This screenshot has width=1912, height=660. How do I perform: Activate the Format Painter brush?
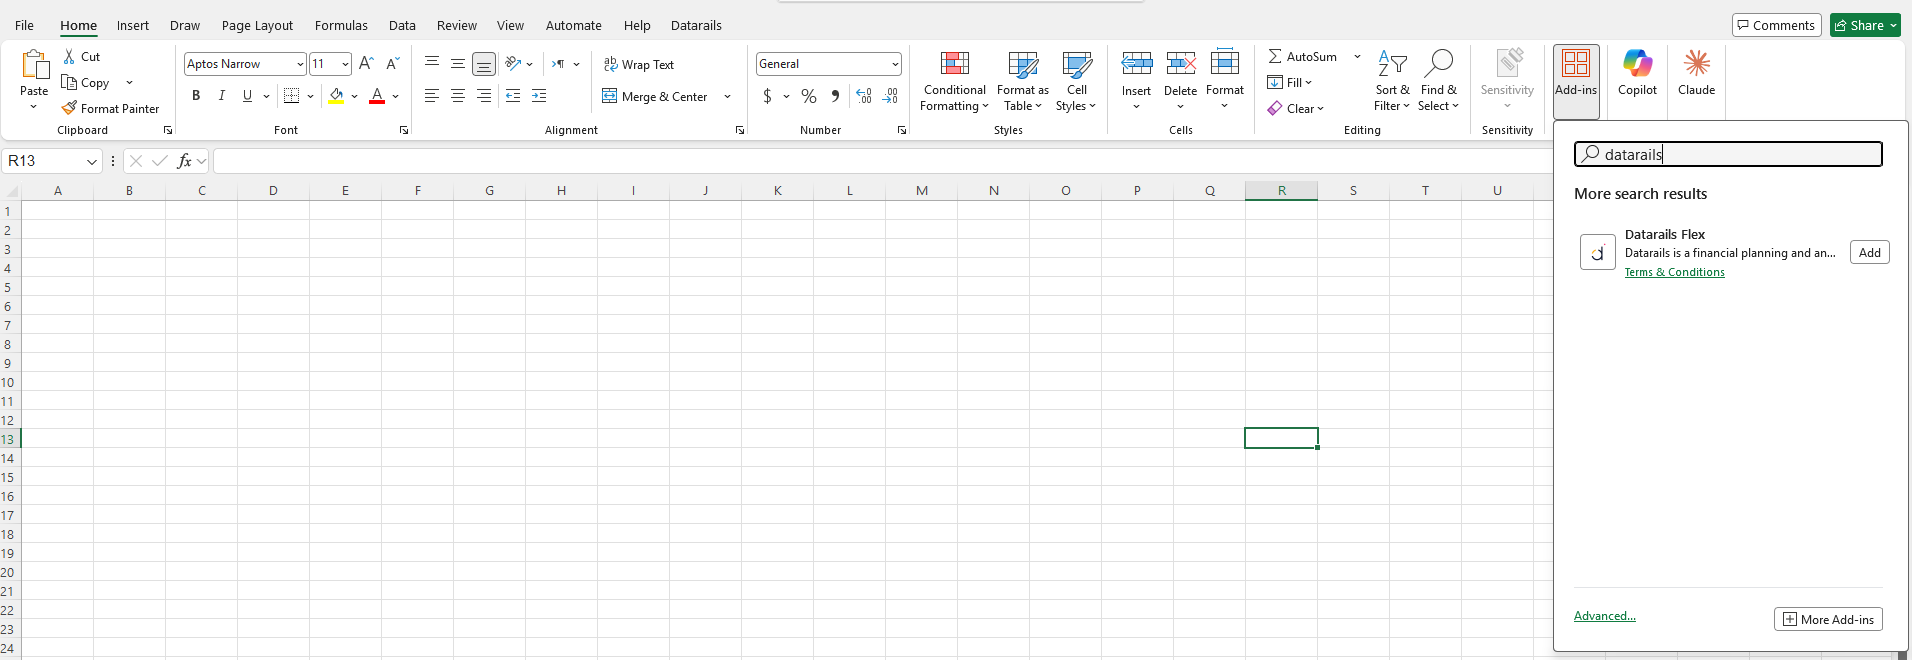tap(69, 108)
